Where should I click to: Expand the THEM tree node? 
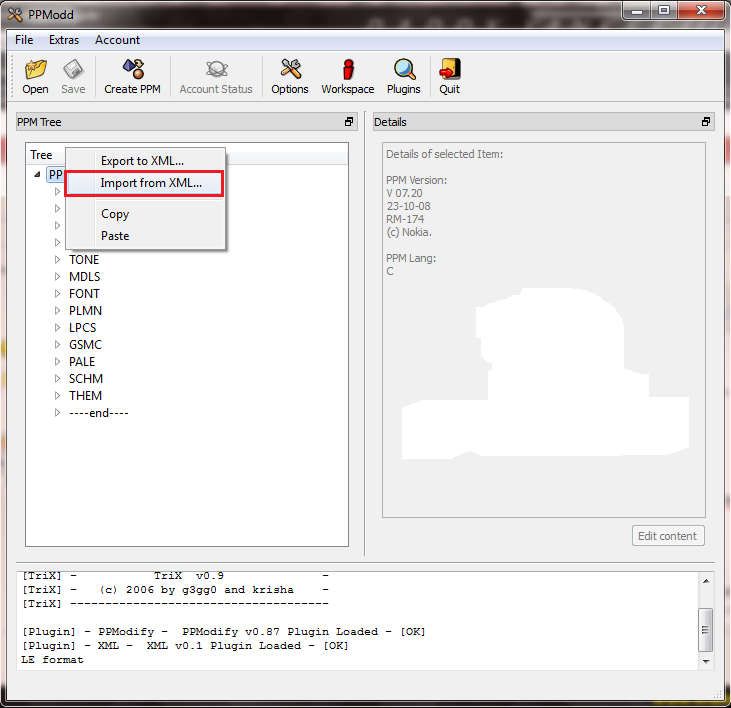coord(57,396)
